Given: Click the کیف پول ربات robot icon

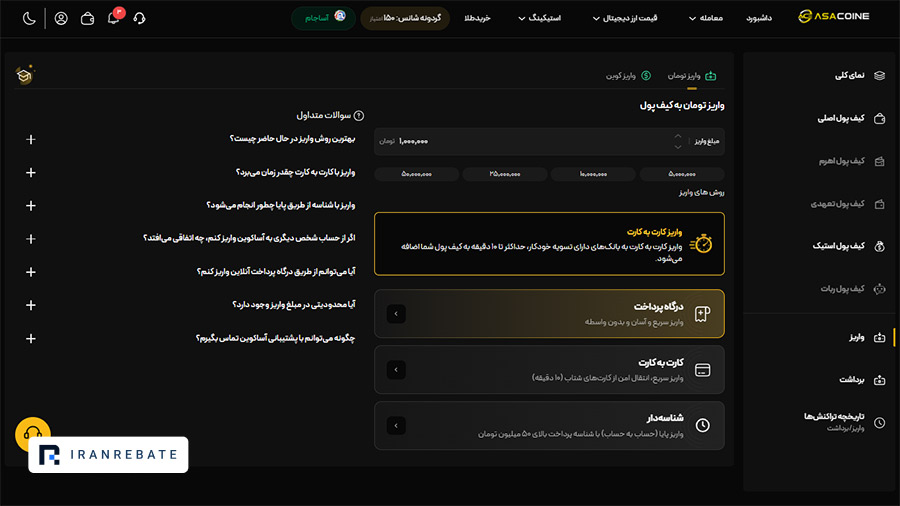Looking at the screenshot, I should 879,289.
